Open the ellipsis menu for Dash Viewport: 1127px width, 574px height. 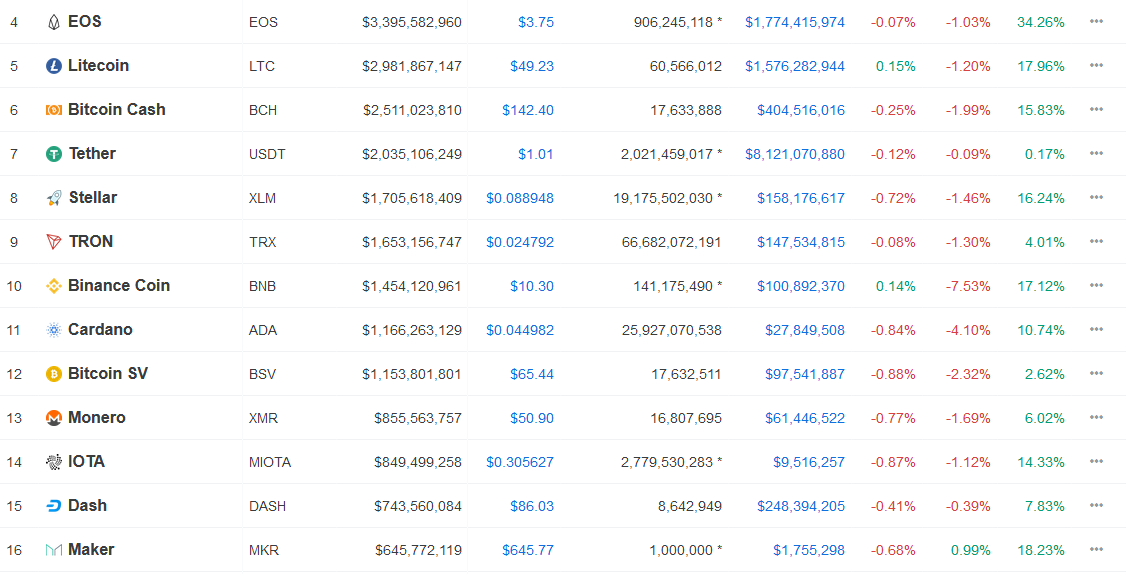(x=1096, y=505)
